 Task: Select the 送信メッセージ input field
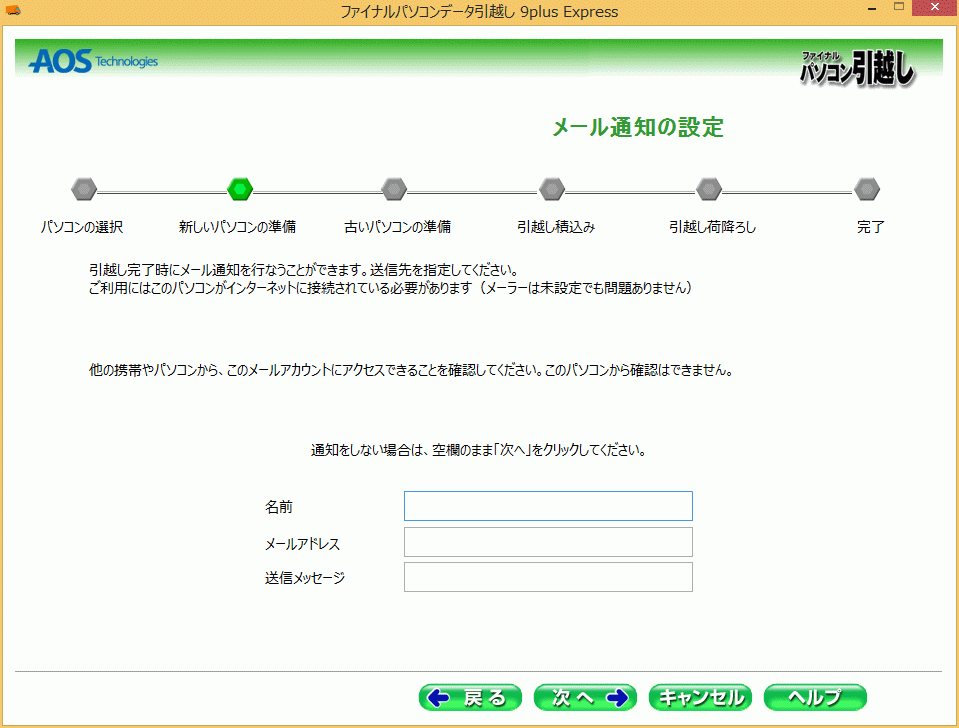pyautogui.click(x=548, y=577)
